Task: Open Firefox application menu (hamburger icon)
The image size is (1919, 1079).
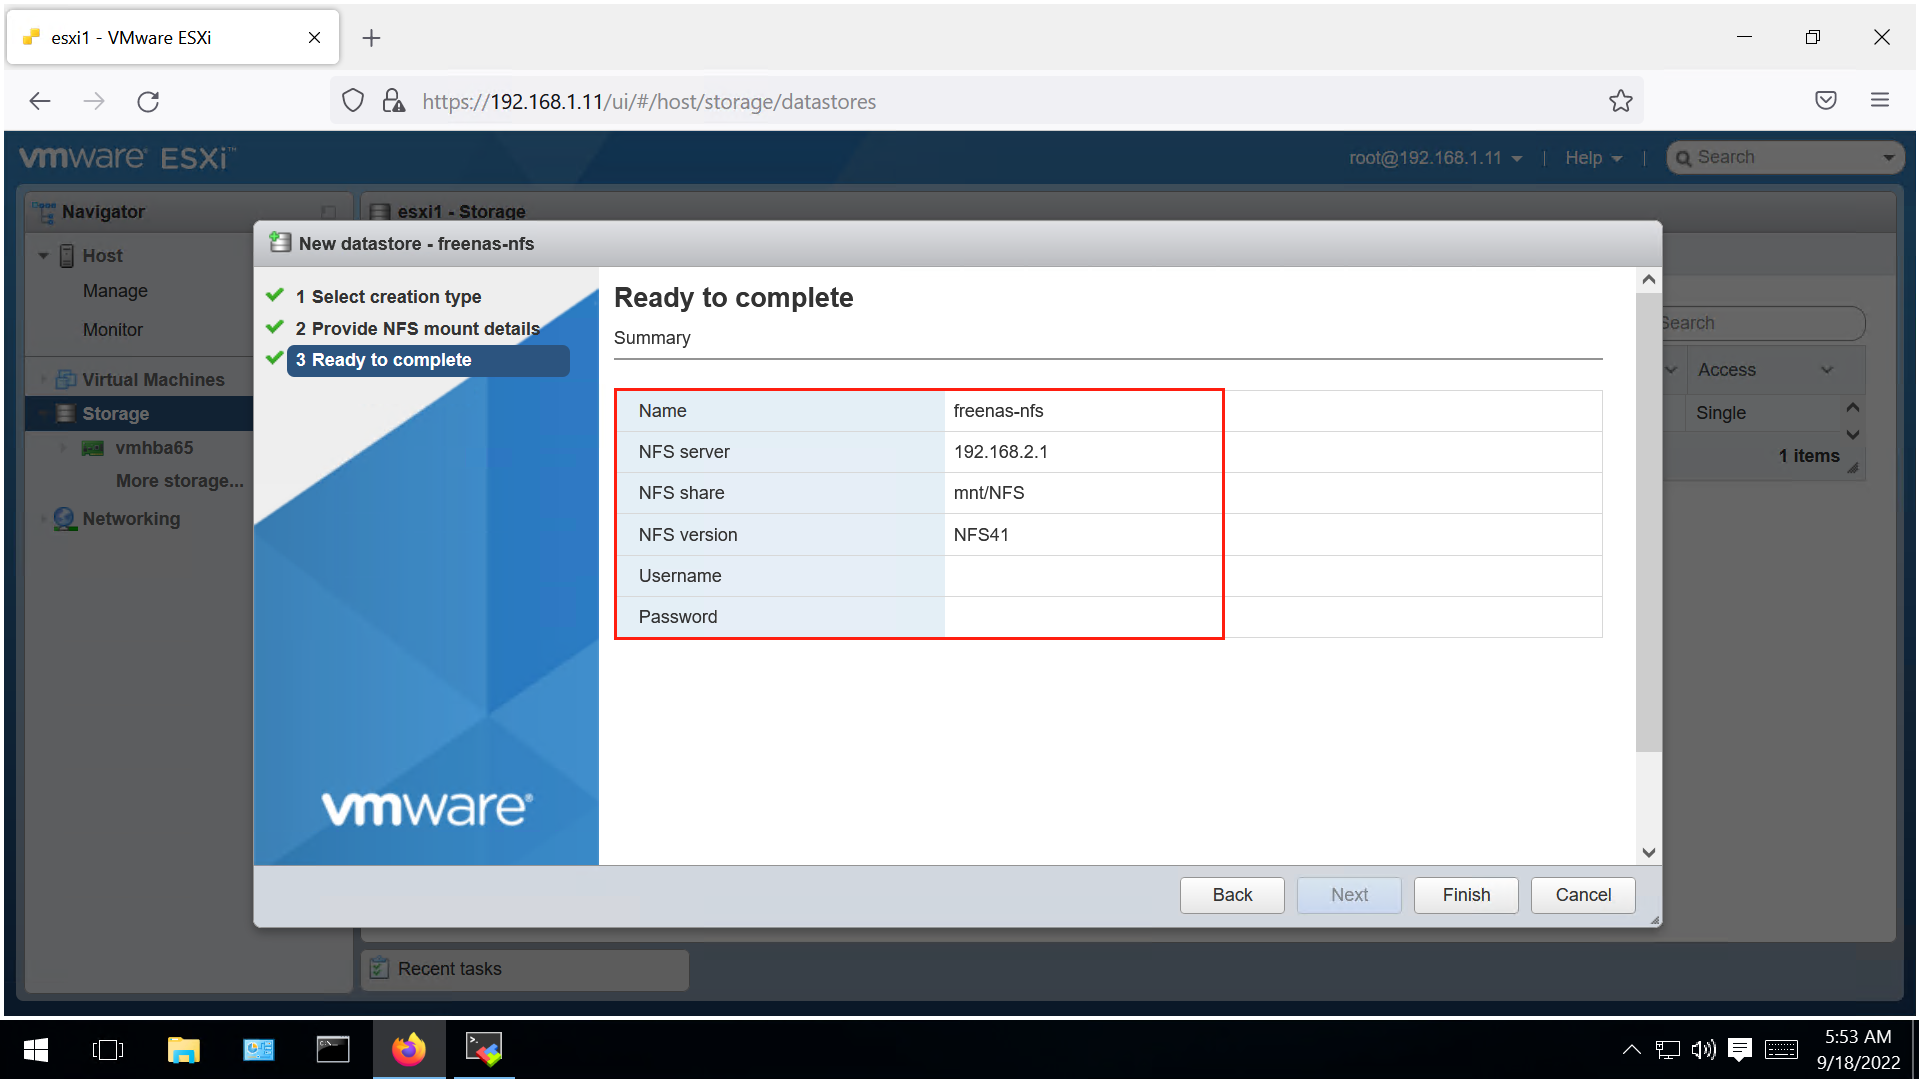Action: pyautogui.click(x=1879, y=100)
